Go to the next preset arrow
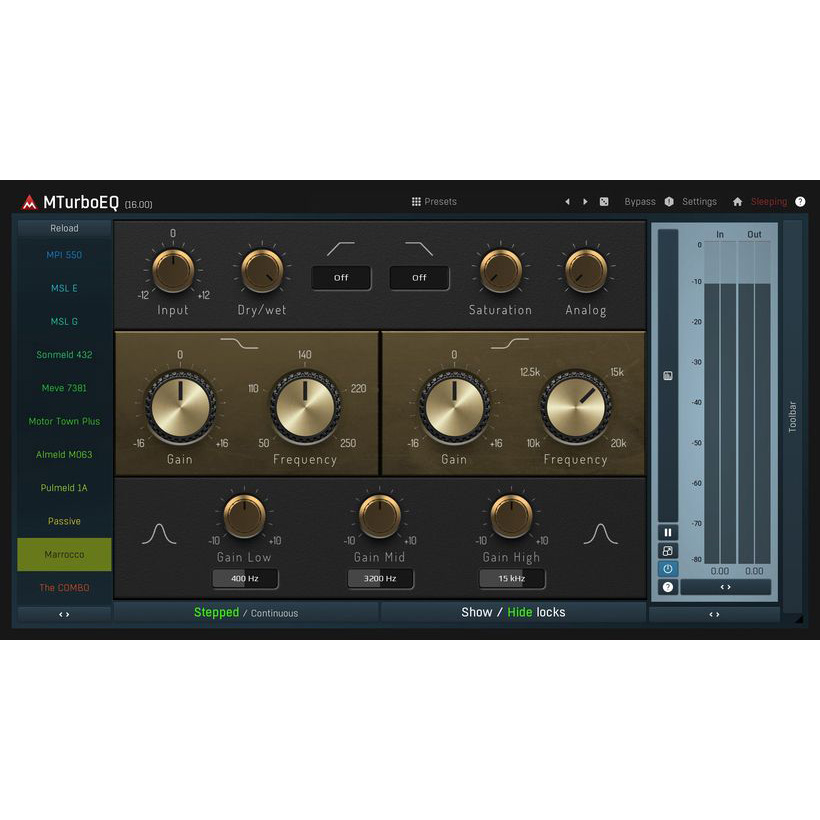This screenshot has height=820, width=820. tap(585, 202)
